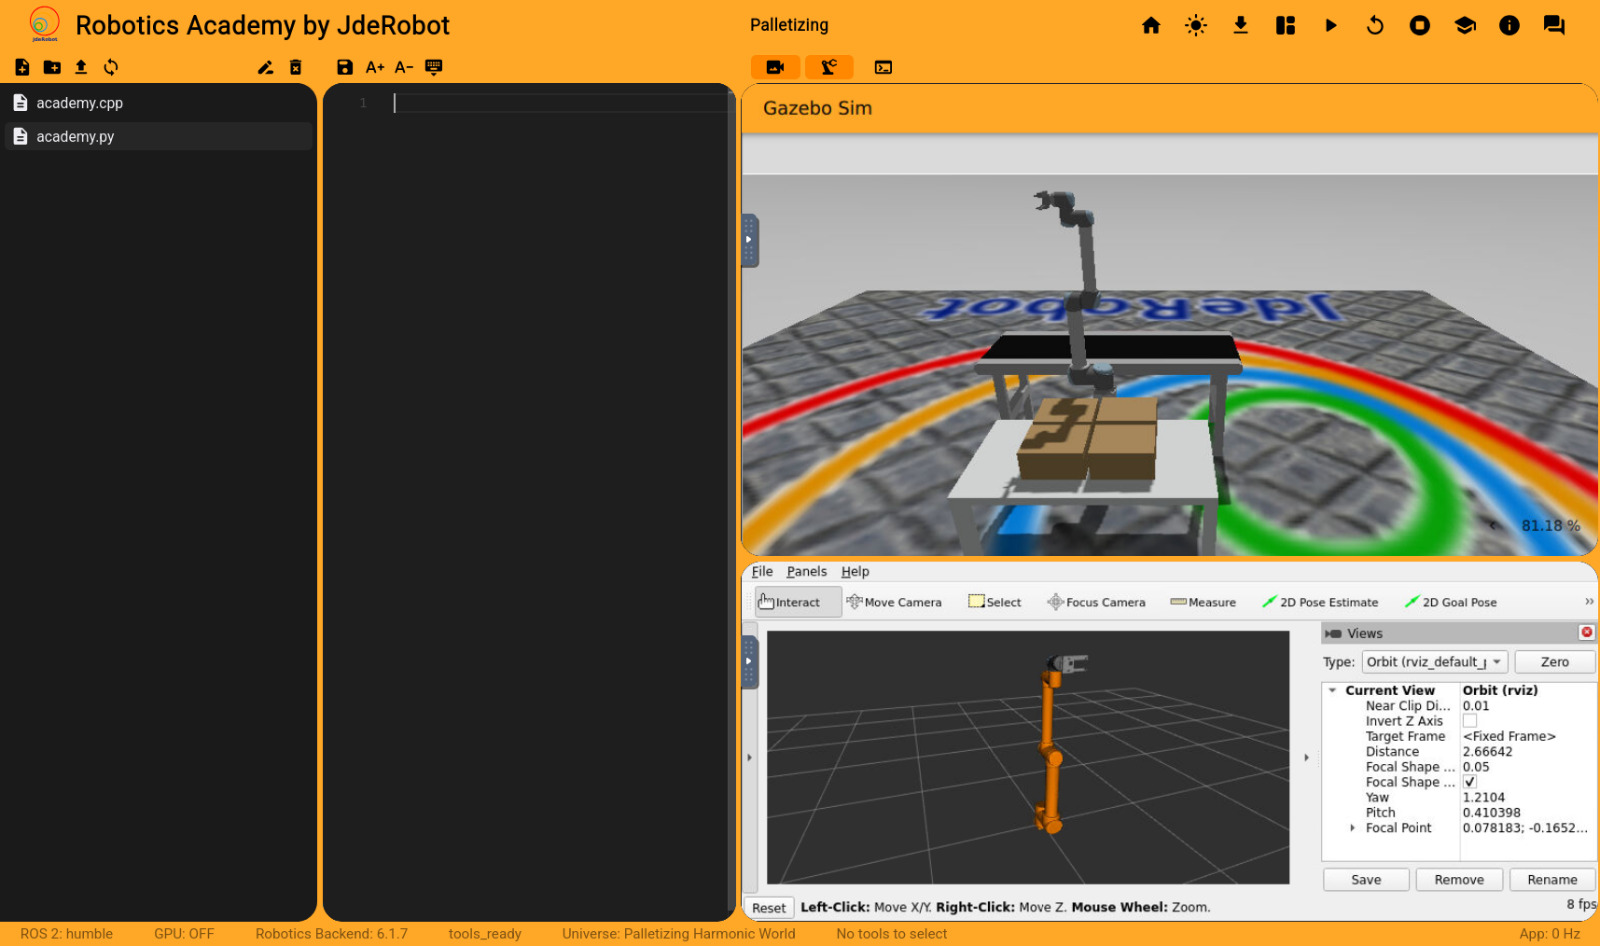Click the rename pencil icon
The height and width of the screenshot is (946, 1600).
click(x=265, y=67)
